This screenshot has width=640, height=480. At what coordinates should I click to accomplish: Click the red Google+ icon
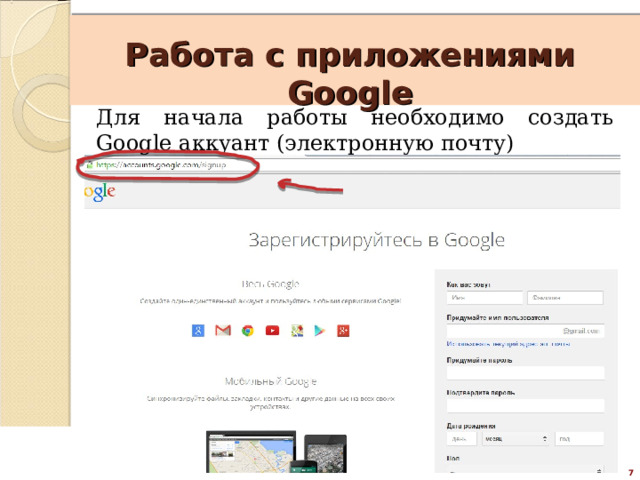pyautogui.click(x=343, y=331)
